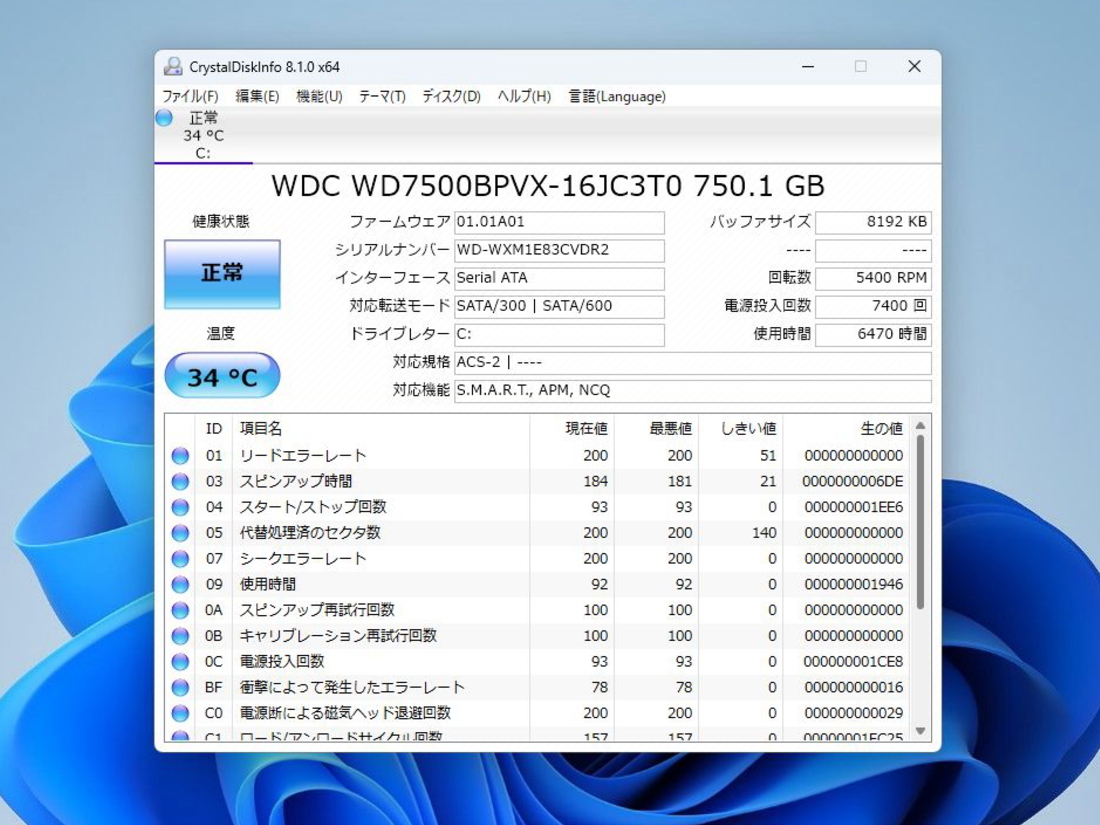The height and width of the screenshot is (825, 1100).
Task: Click the buffer size field 8192 KB
Action: point(873,222)
